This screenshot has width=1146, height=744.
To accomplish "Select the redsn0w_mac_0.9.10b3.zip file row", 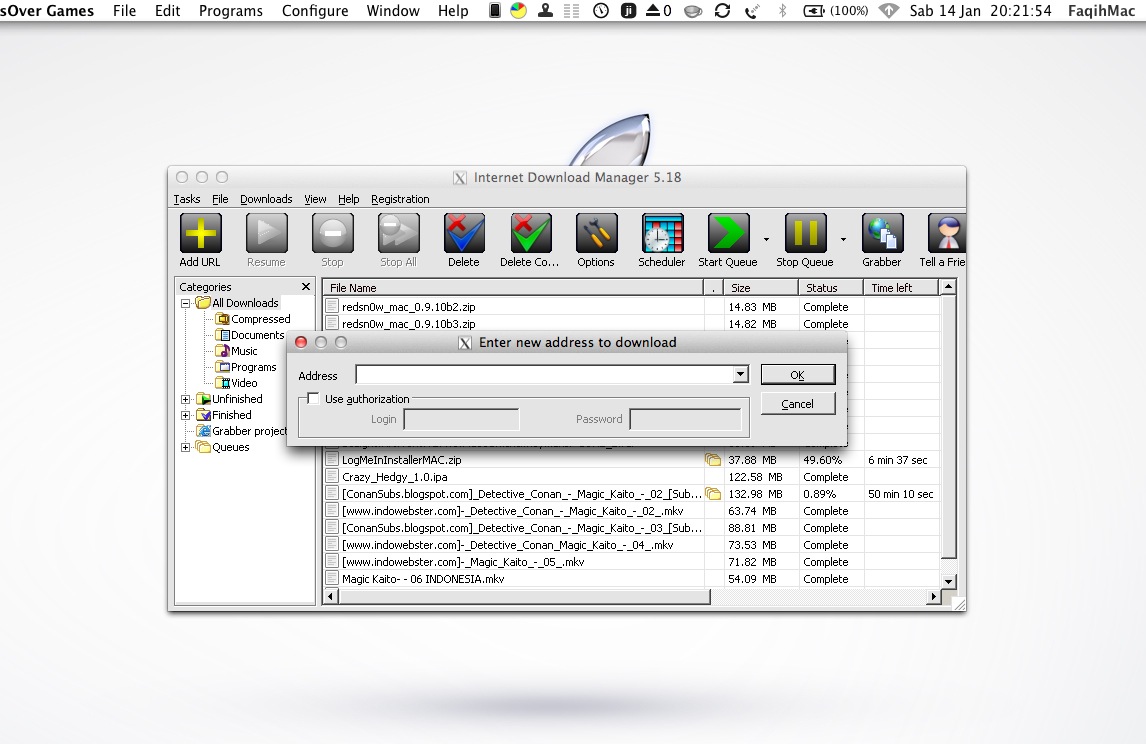I will [631, 324].
